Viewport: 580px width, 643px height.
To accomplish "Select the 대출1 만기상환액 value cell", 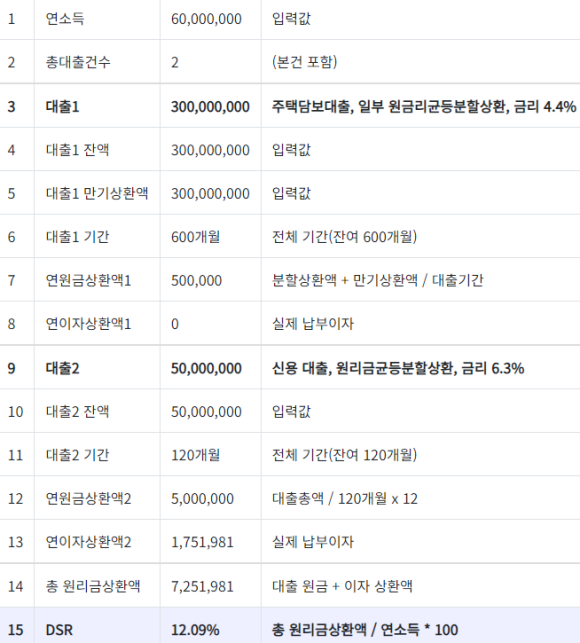I will click(210, 194).
